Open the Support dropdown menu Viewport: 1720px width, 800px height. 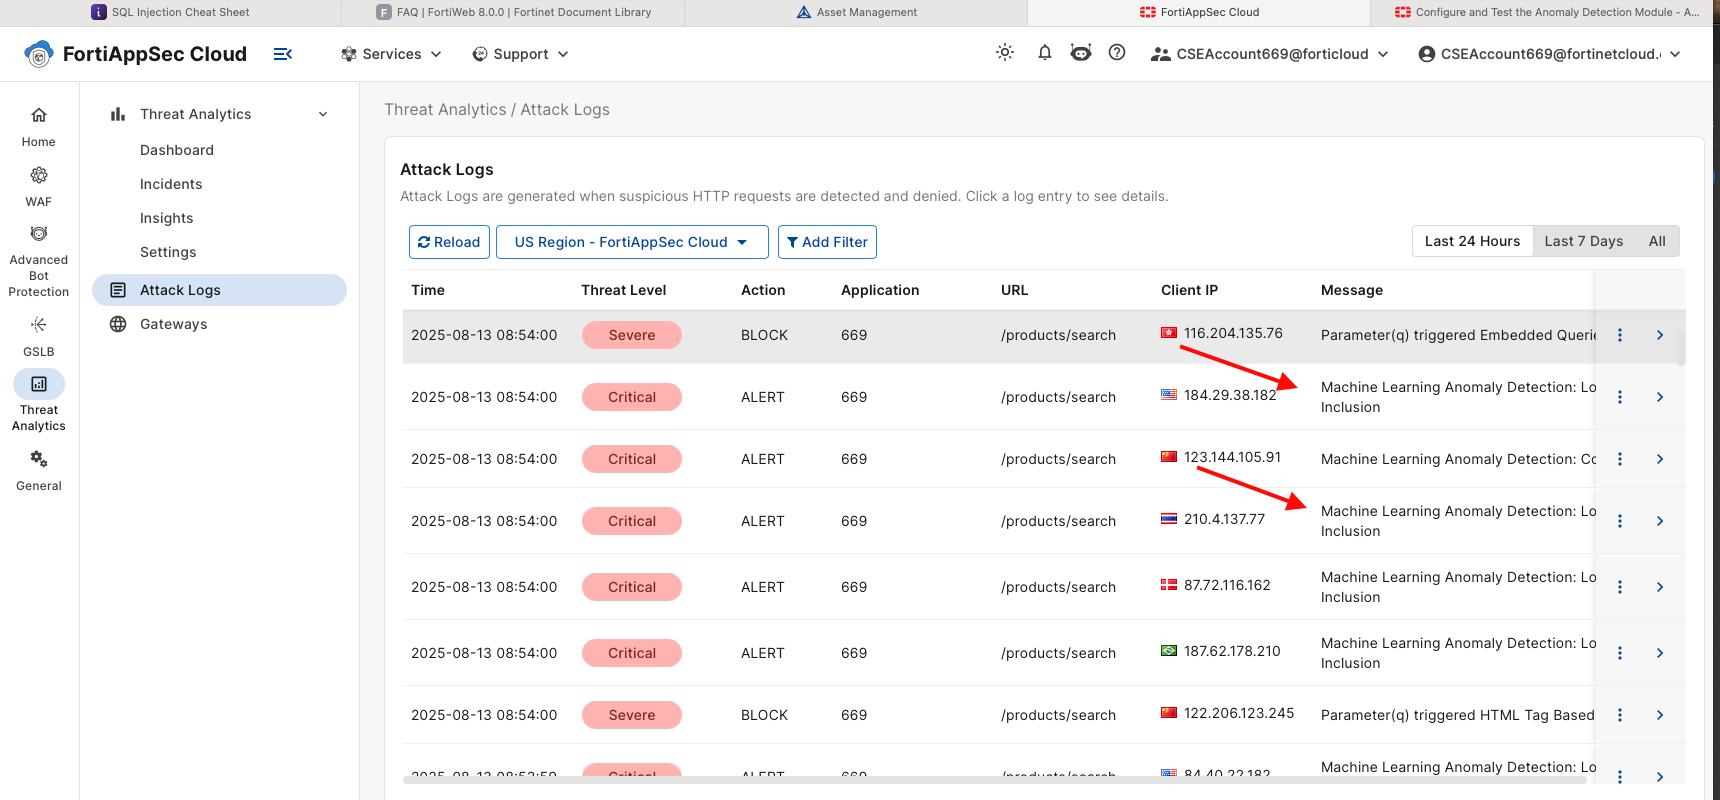520,54
